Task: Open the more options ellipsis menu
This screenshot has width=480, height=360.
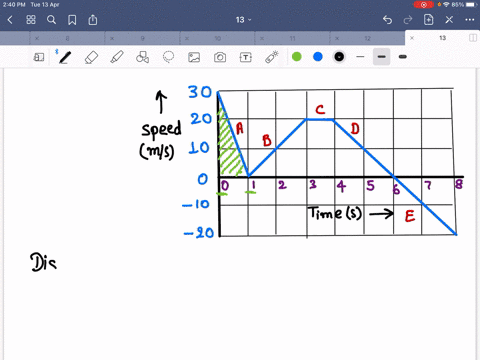Action: pos(470,20)
